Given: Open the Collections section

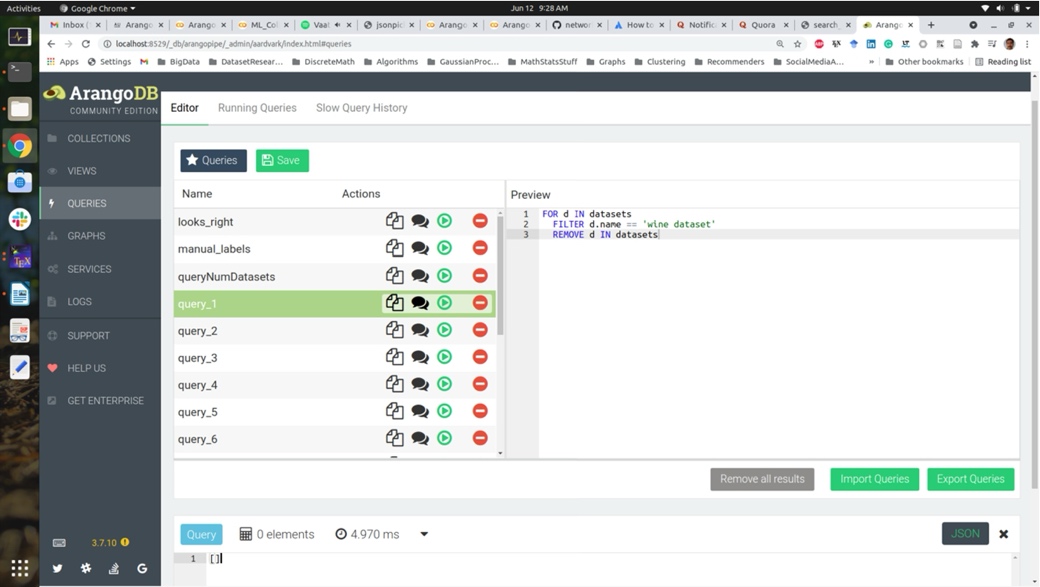Looking at the screenshot, I should pos(99,139).
